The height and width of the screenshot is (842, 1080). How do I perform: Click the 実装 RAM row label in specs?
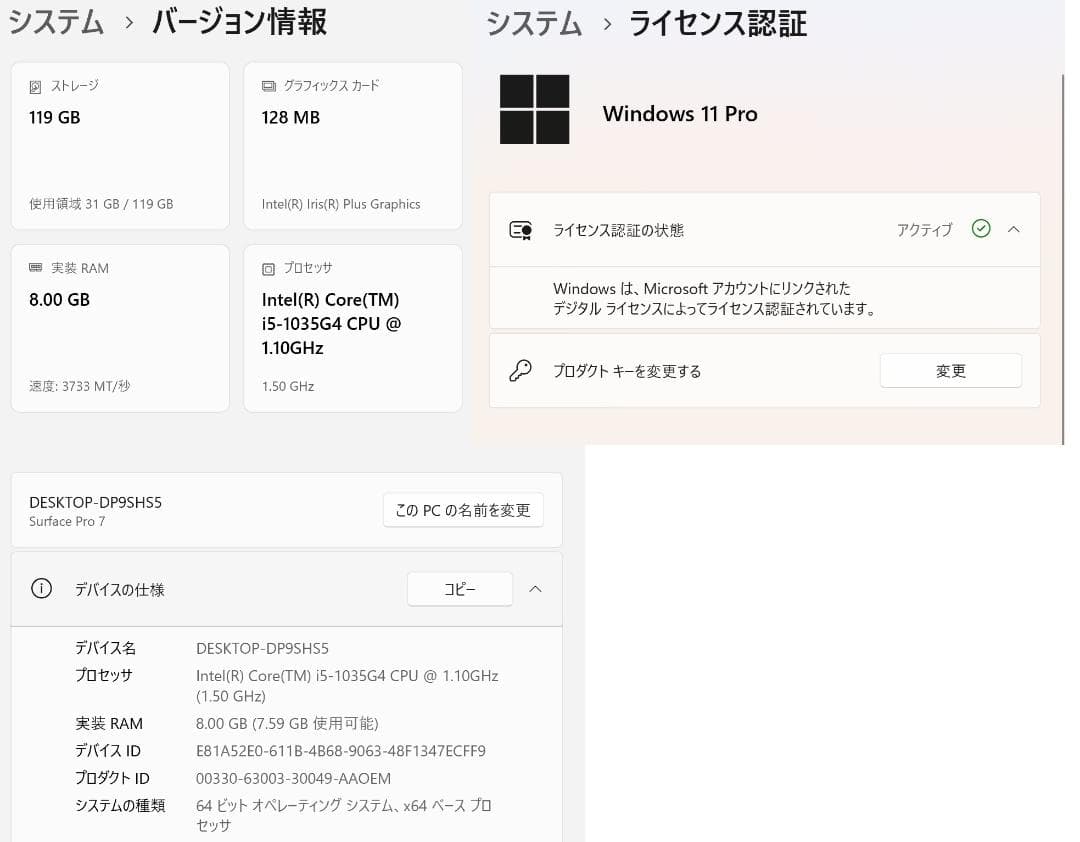109,723
